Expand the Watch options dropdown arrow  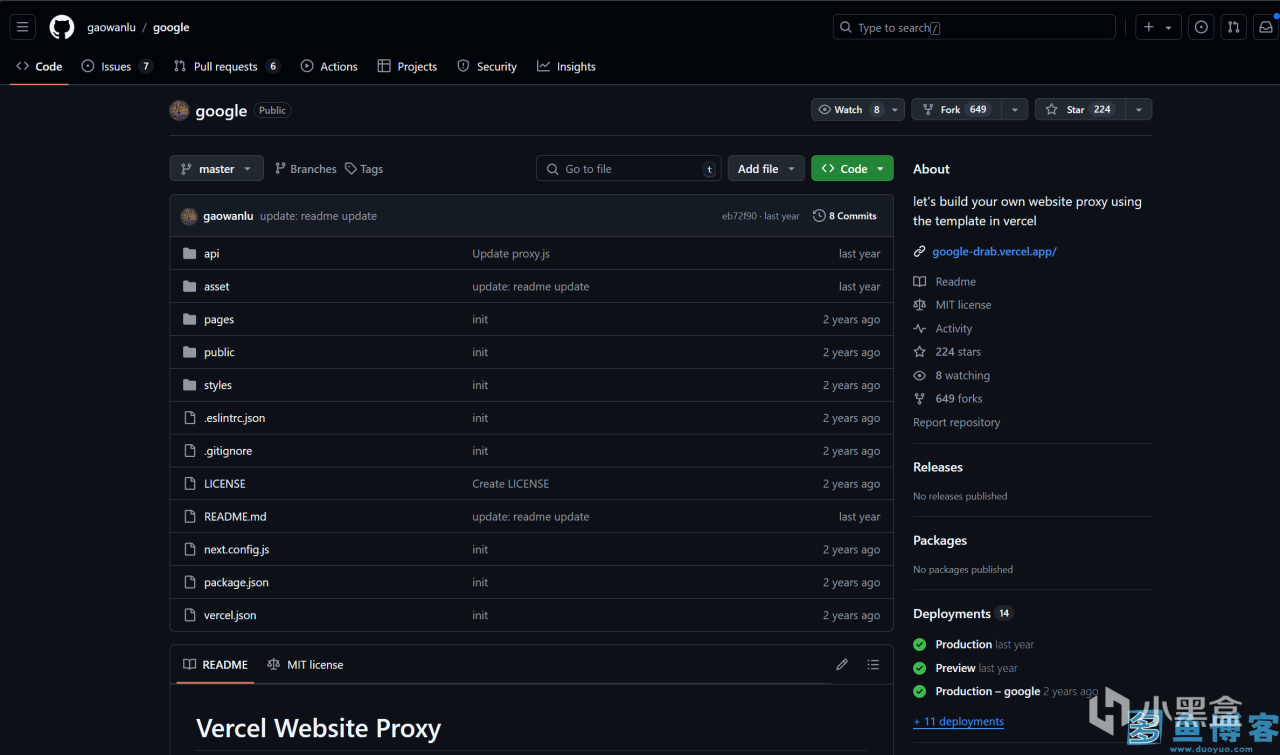pyautogui.click(x=896, y=109)
